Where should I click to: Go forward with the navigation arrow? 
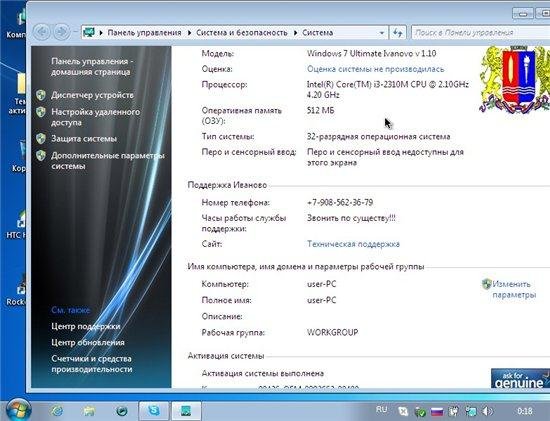[x=62, y=32]
